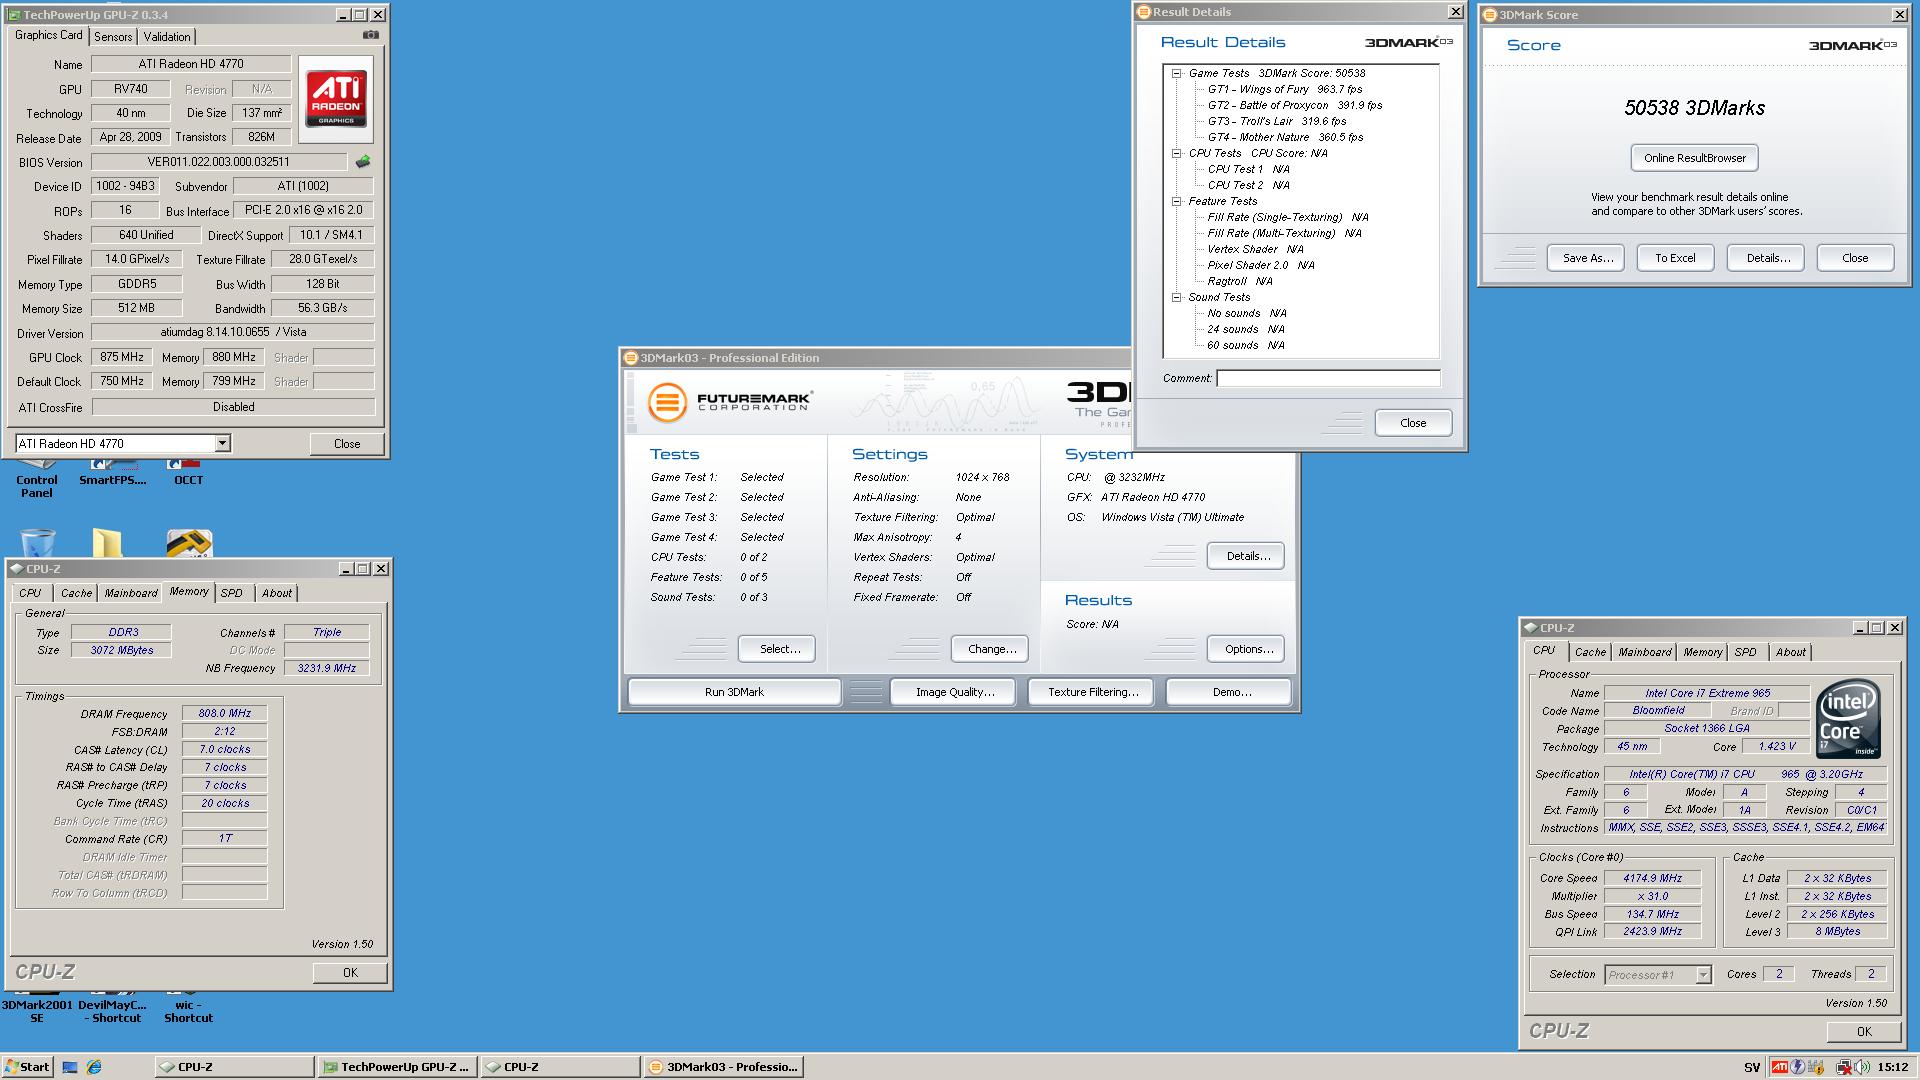This screenshot has width=1920, height=1080.
Task: Click the Show Desktop quick launch icon
Action: (70, 1067)
